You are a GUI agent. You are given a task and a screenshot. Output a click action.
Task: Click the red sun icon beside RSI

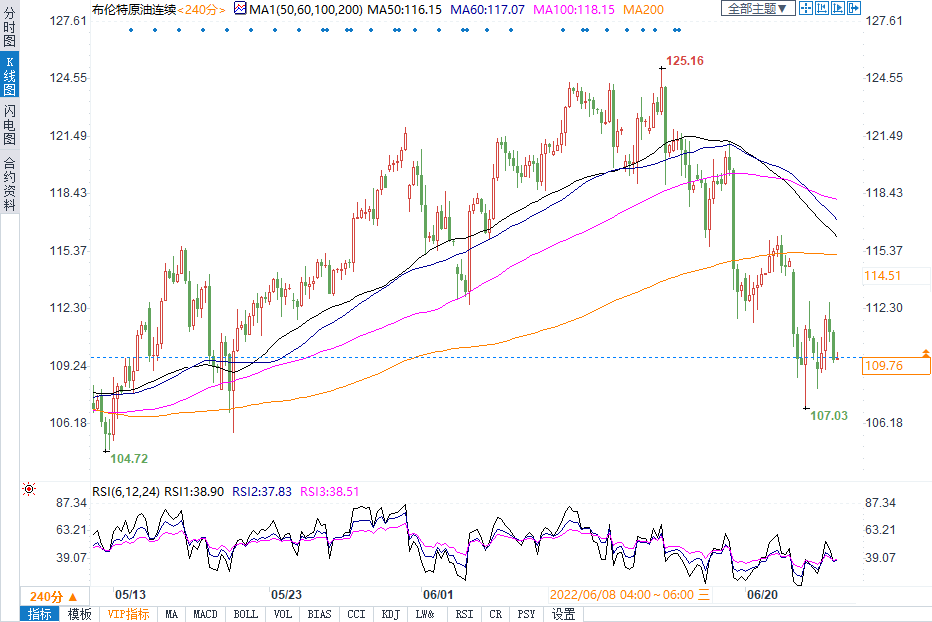[29, 490]
